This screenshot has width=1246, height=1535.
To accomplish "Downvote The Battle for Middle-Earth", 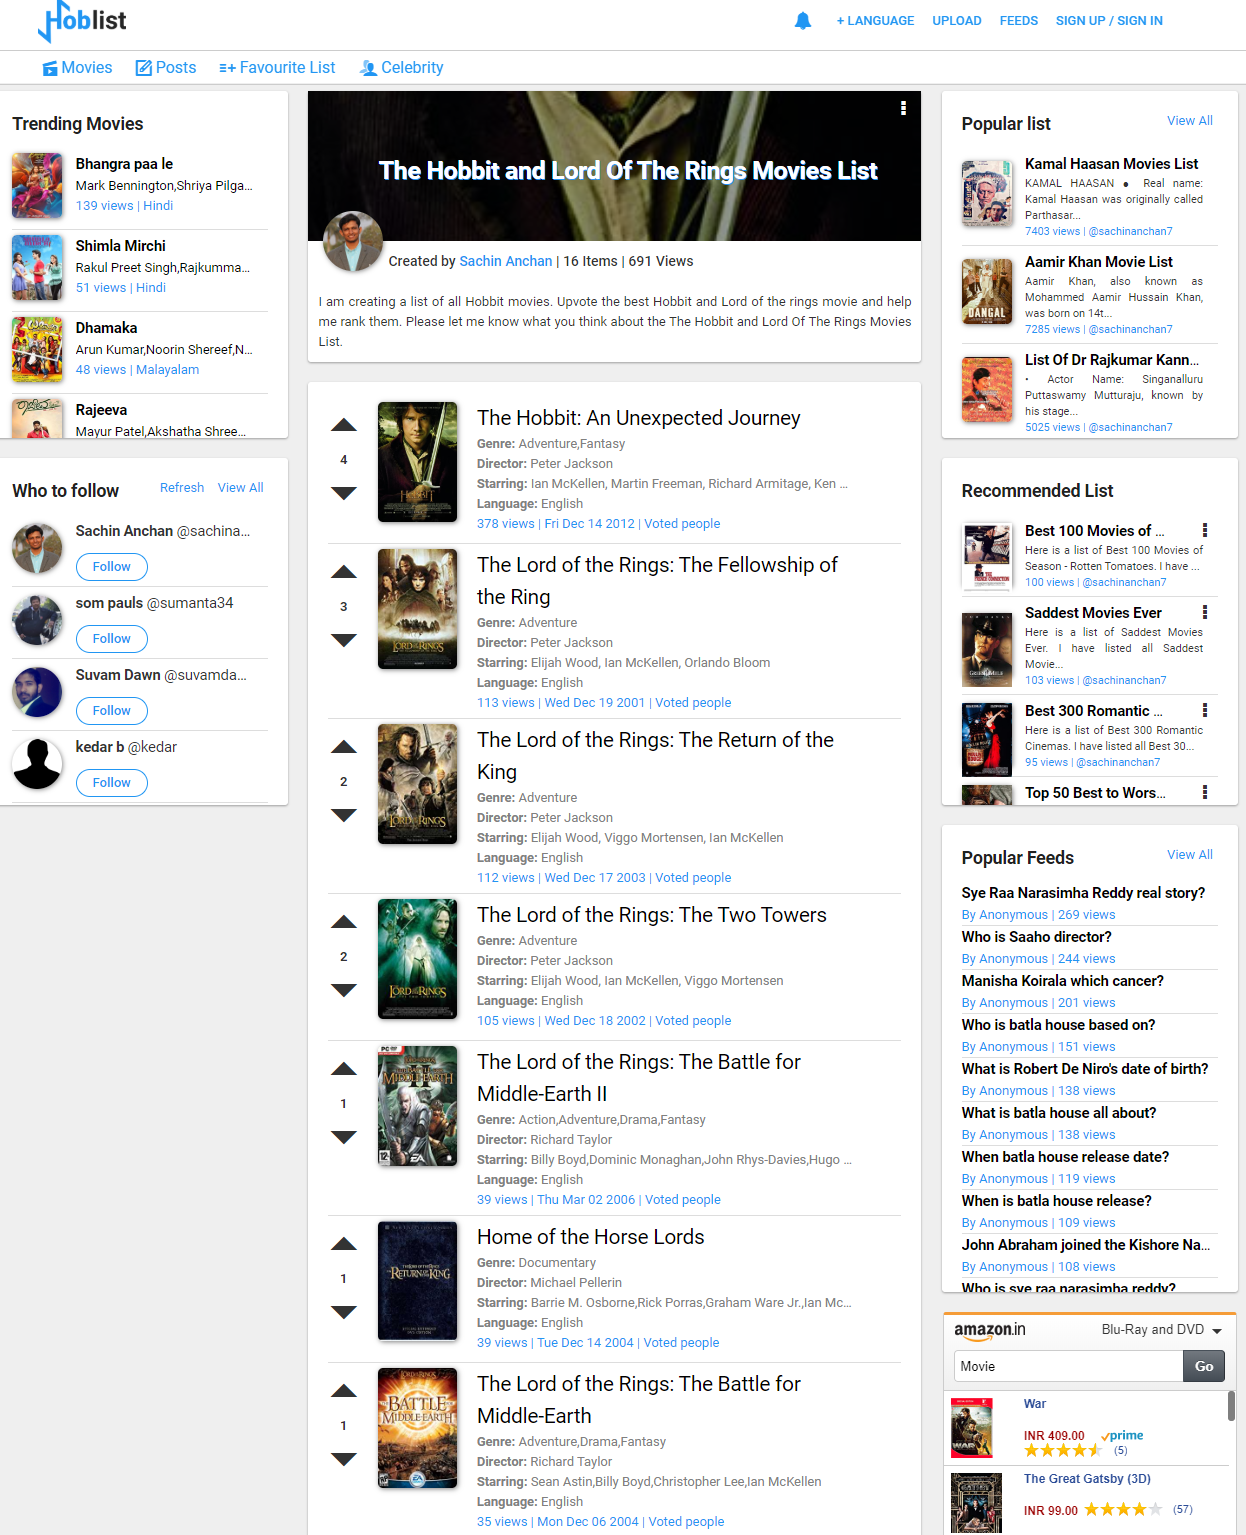I will pos(344,1459).
